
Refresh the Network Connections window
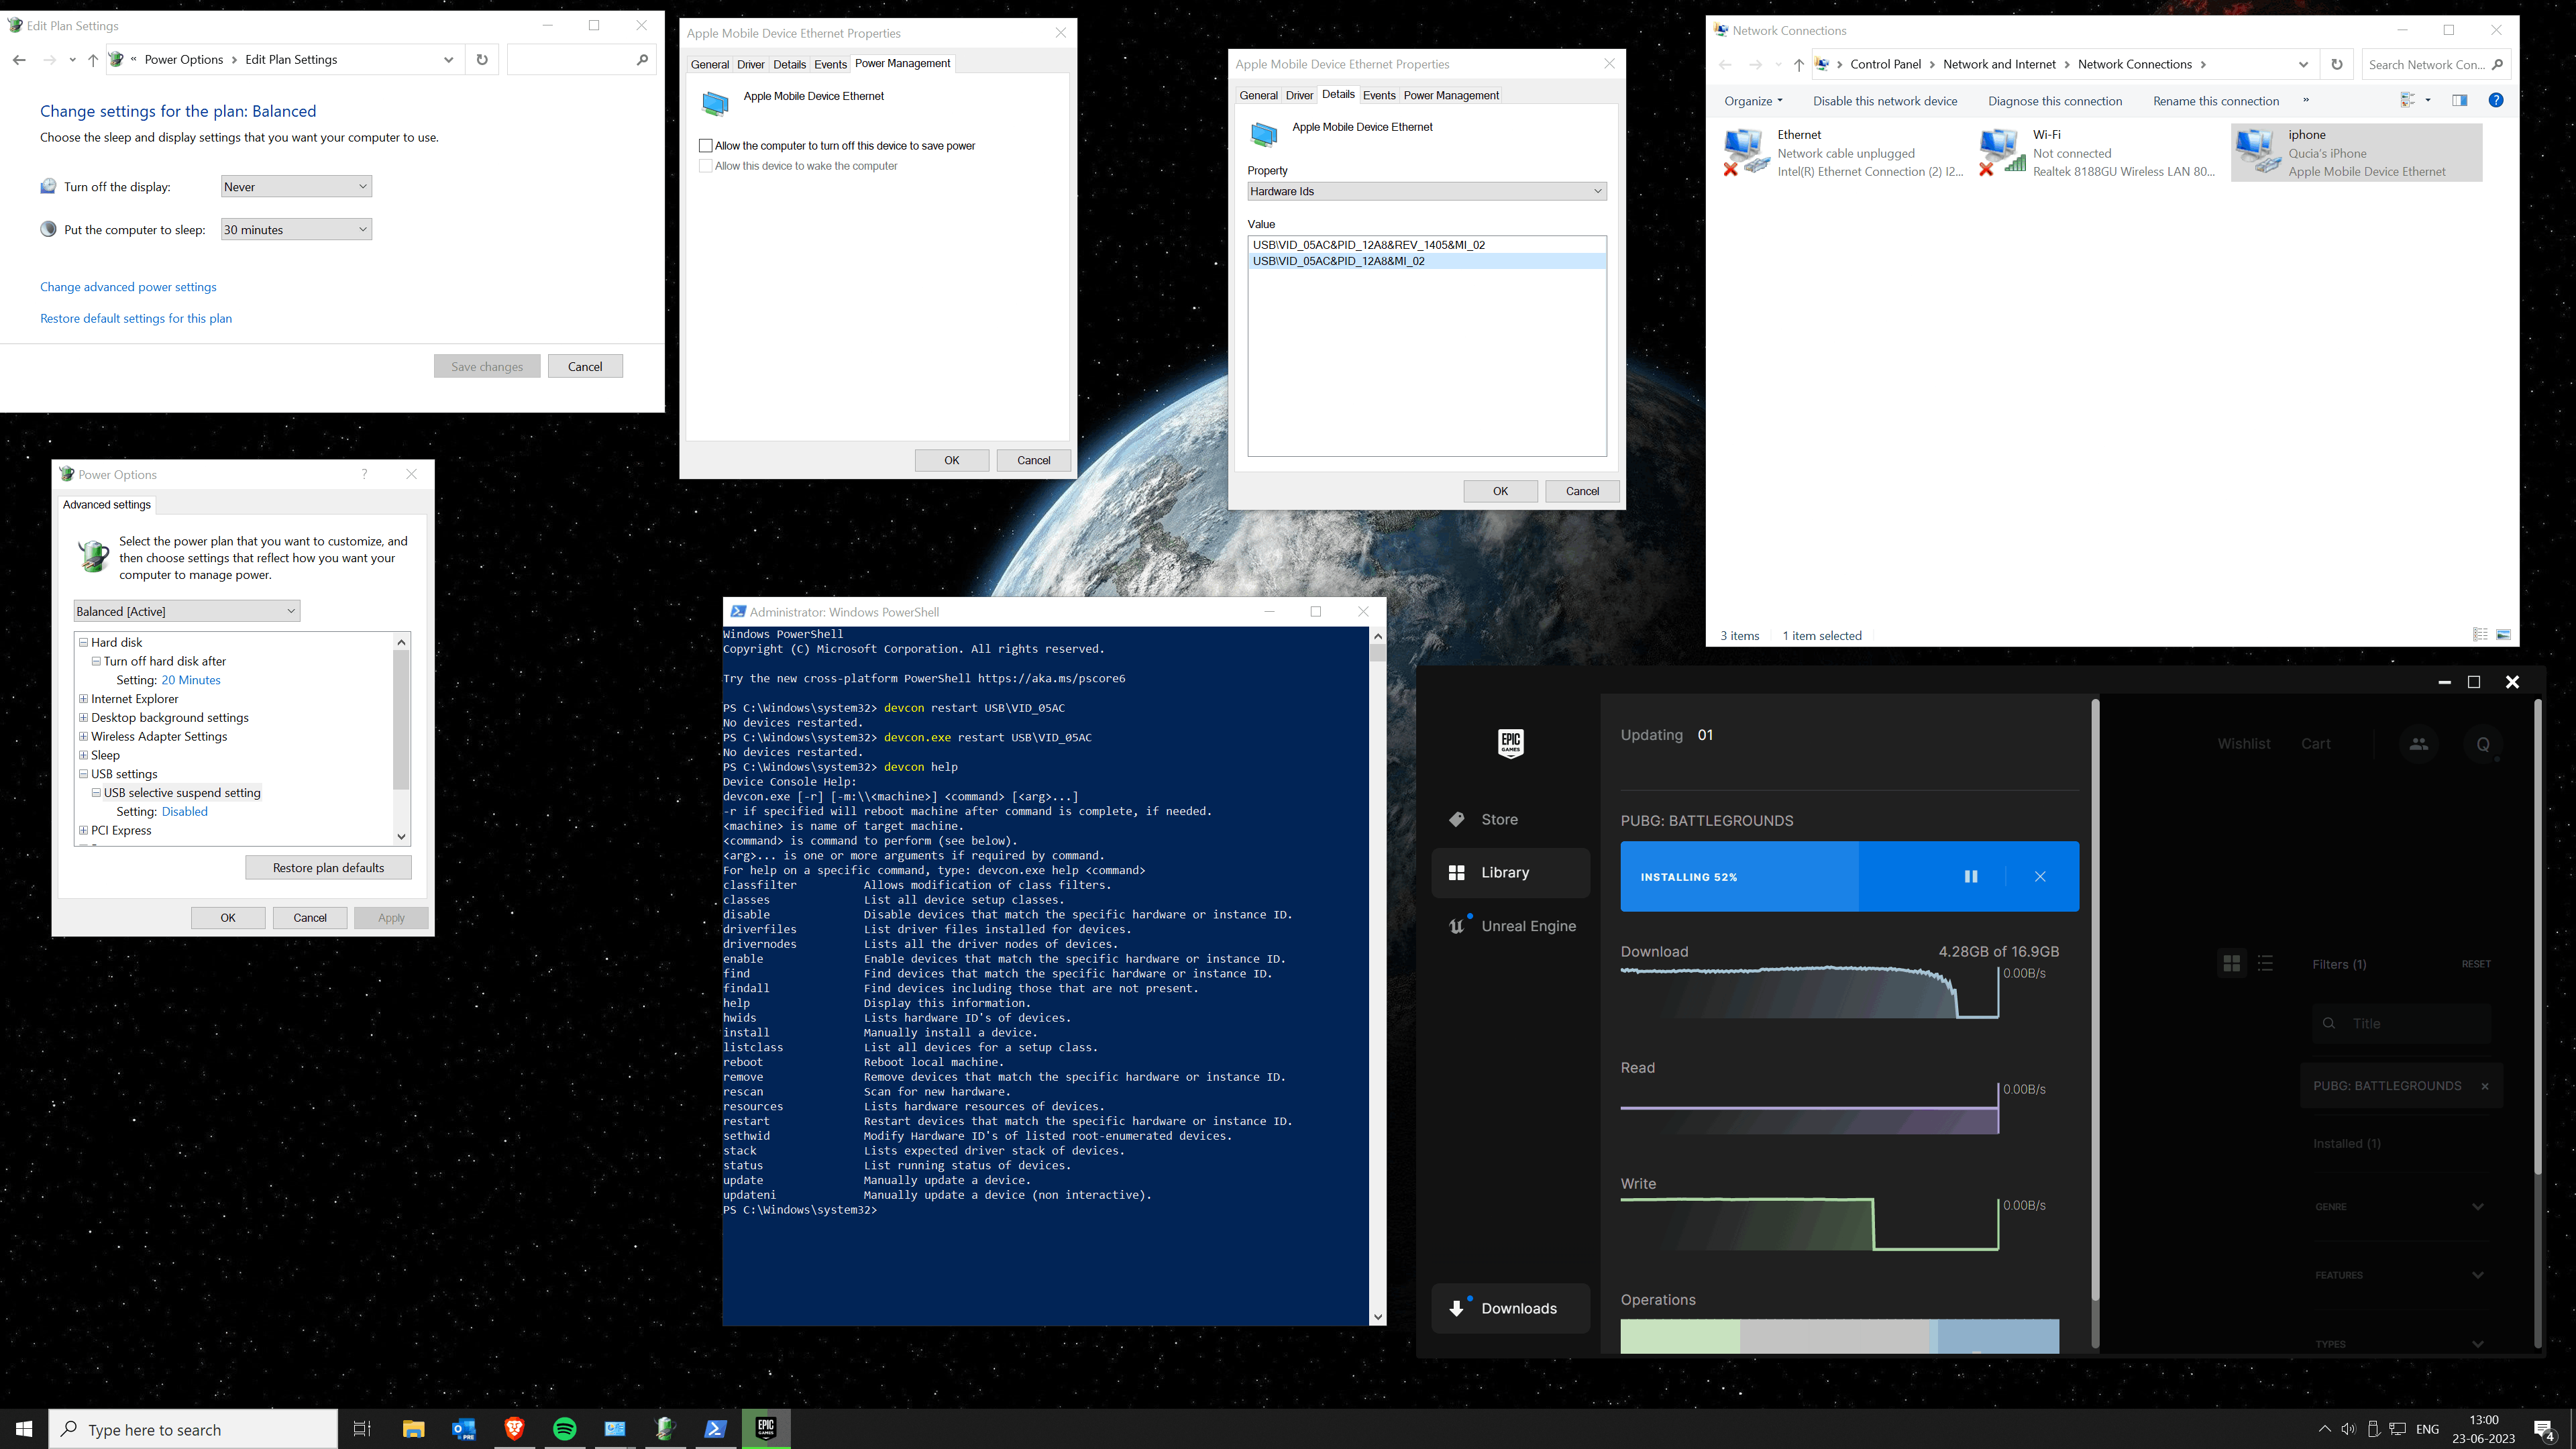(2337, 64)
